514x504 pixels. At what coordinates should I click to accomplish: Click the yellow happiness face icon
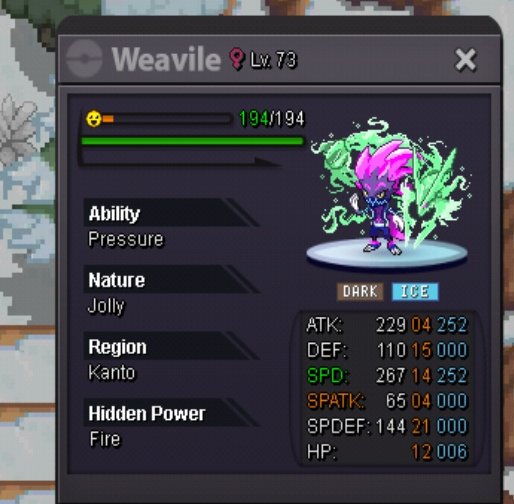pyautogui.click(x=94, y=119)
